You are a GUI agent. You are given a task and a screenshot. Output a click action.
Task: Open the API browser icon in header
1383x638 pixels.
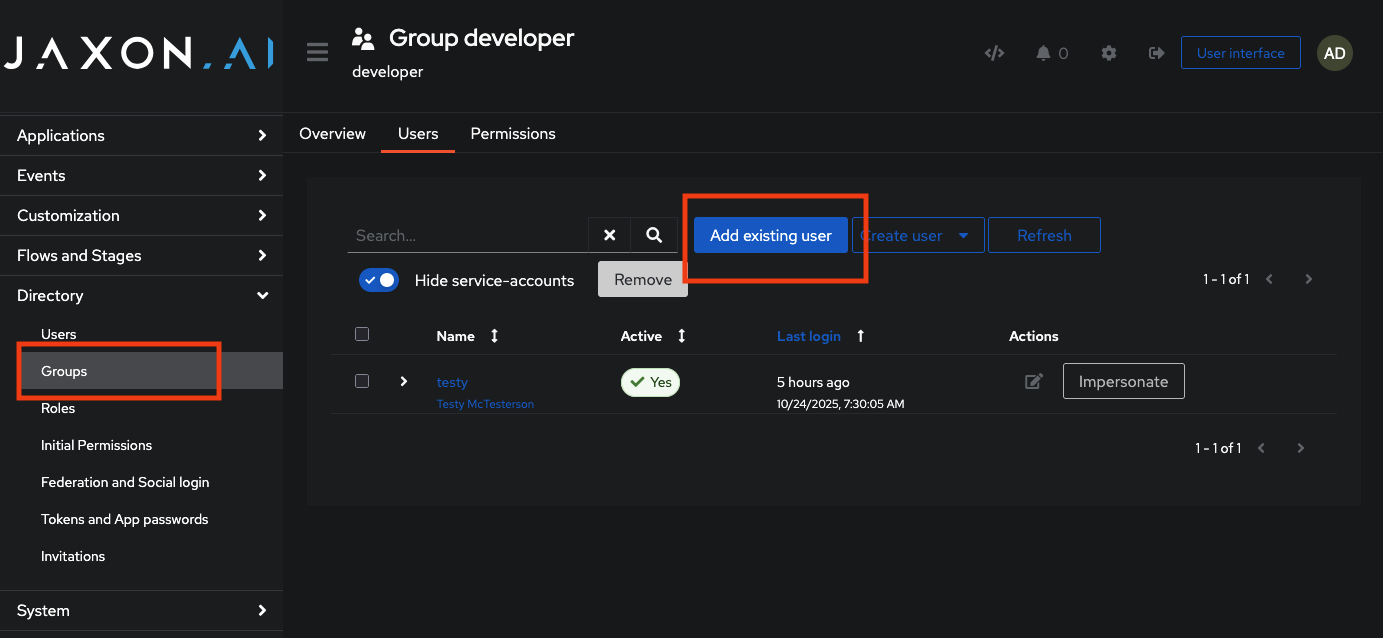pyautogui.click(x=994, y=53)
